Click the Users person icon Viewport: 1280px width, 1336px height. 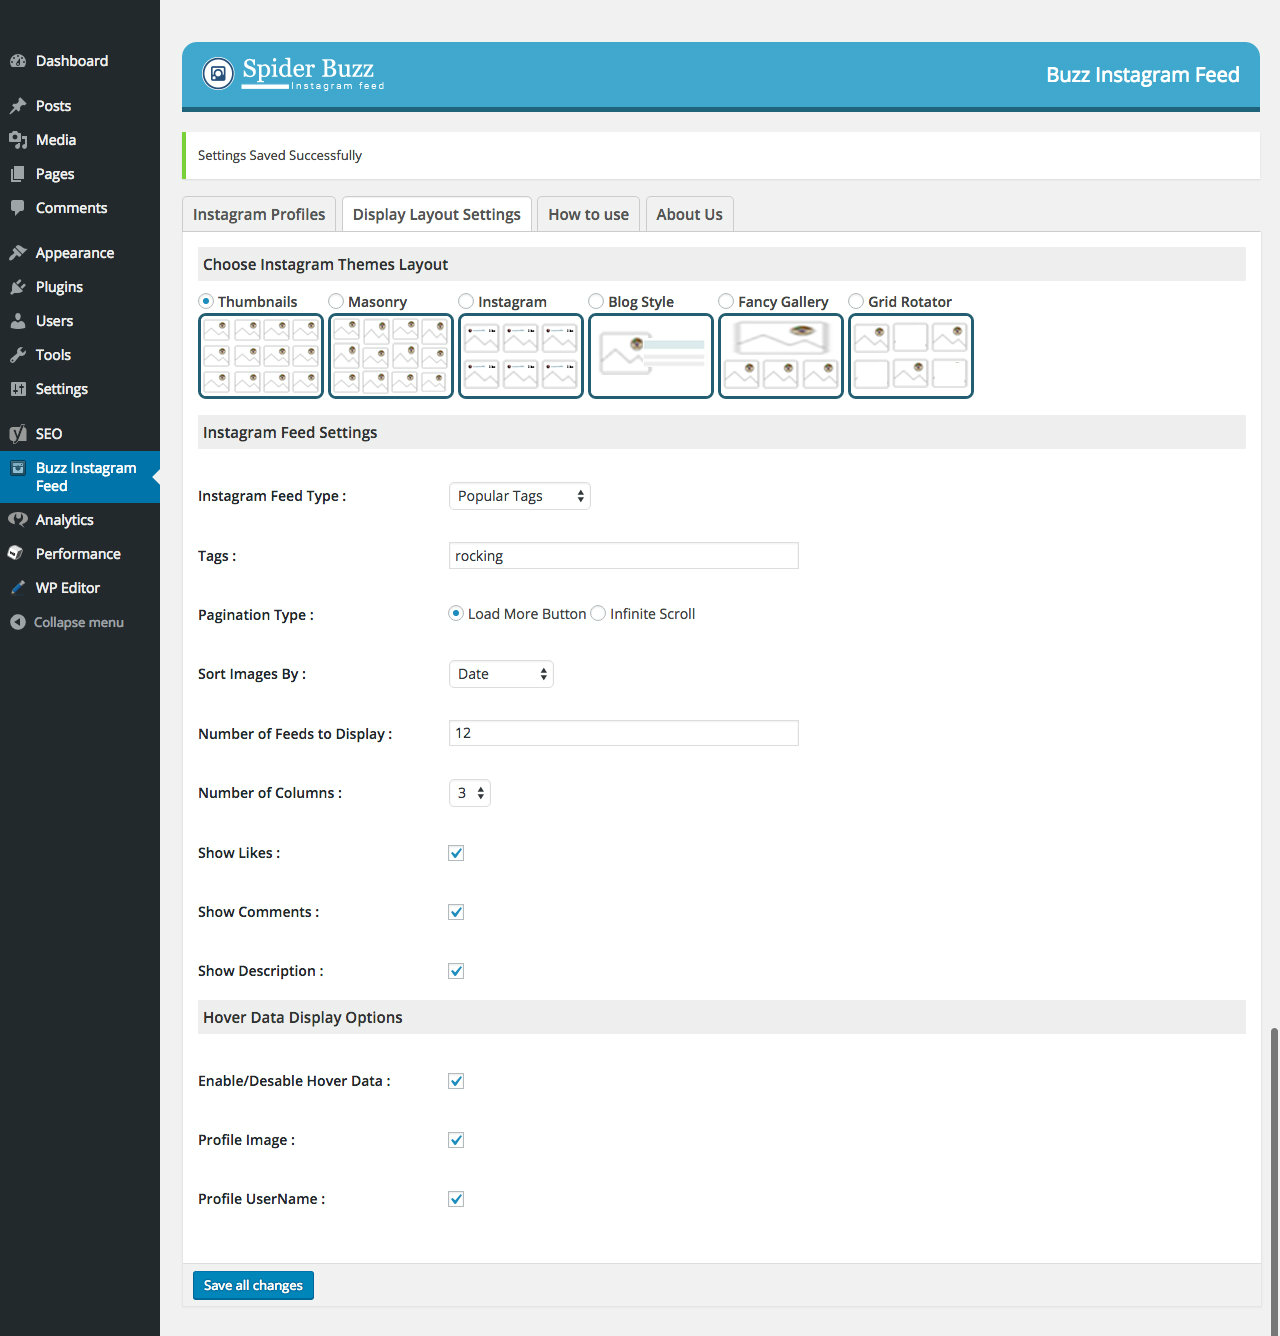17,321
